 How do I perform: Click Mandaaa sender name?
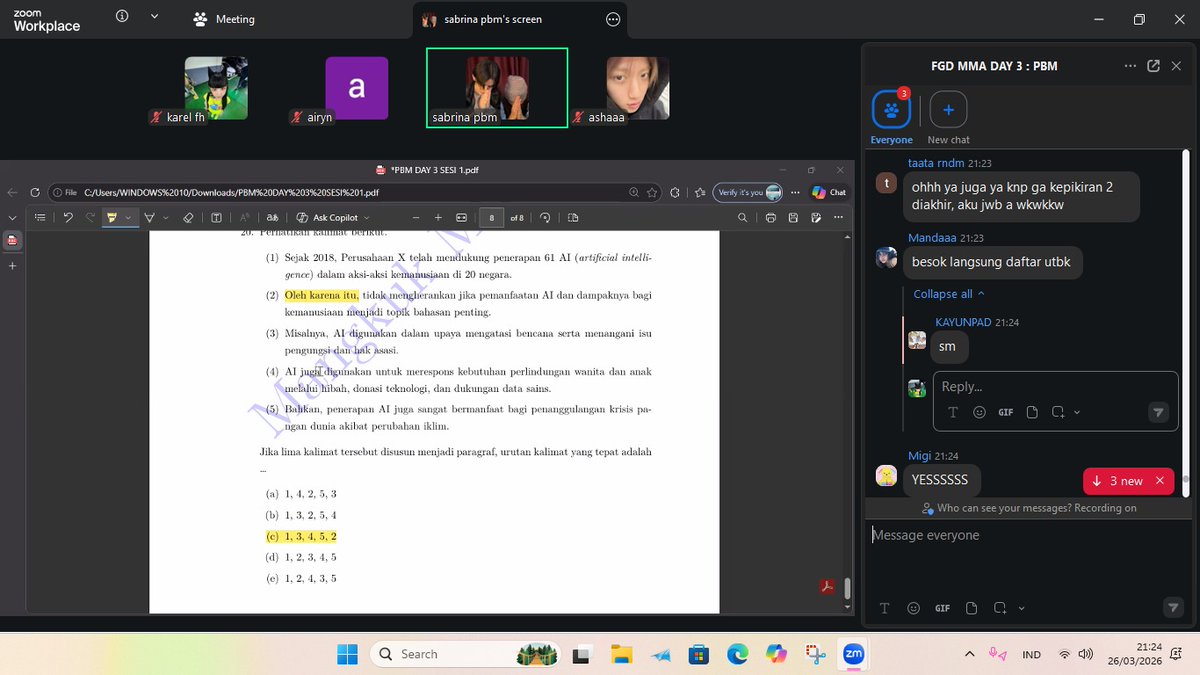(931, 238)
